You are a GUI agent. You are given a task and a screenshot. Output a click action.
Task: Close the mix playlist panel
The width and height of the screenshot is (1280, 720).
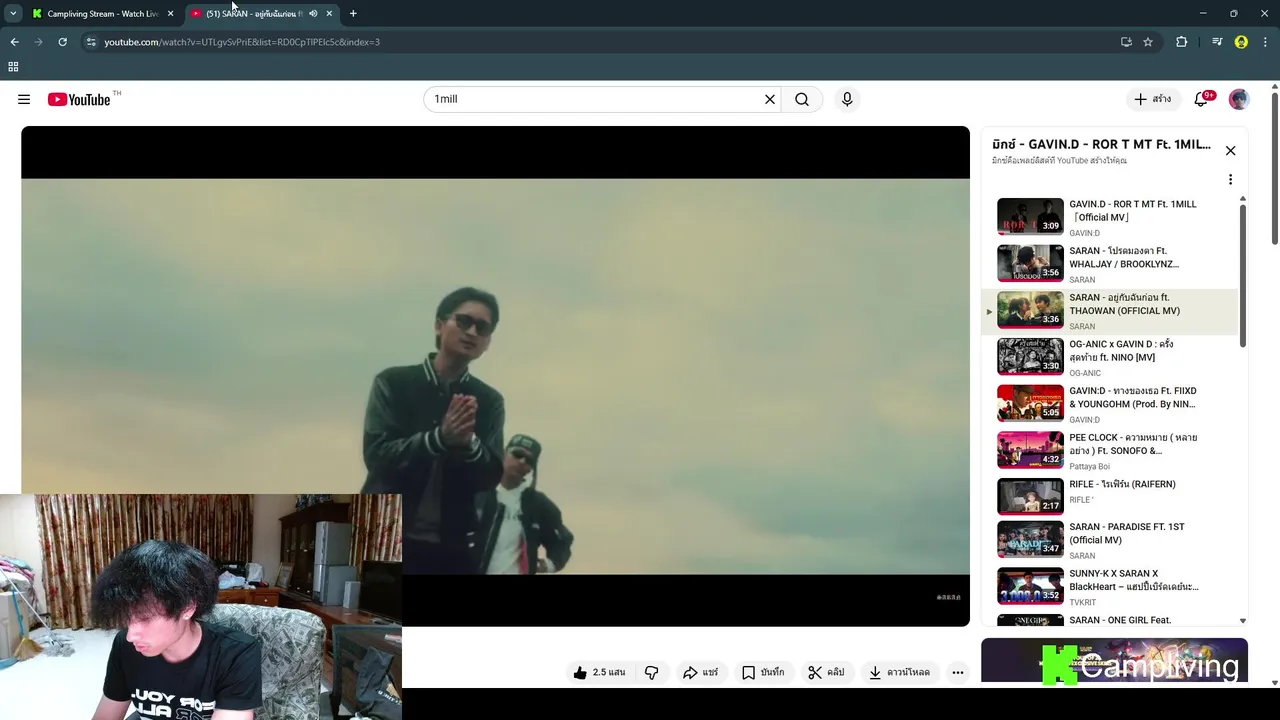point(1231,151)
